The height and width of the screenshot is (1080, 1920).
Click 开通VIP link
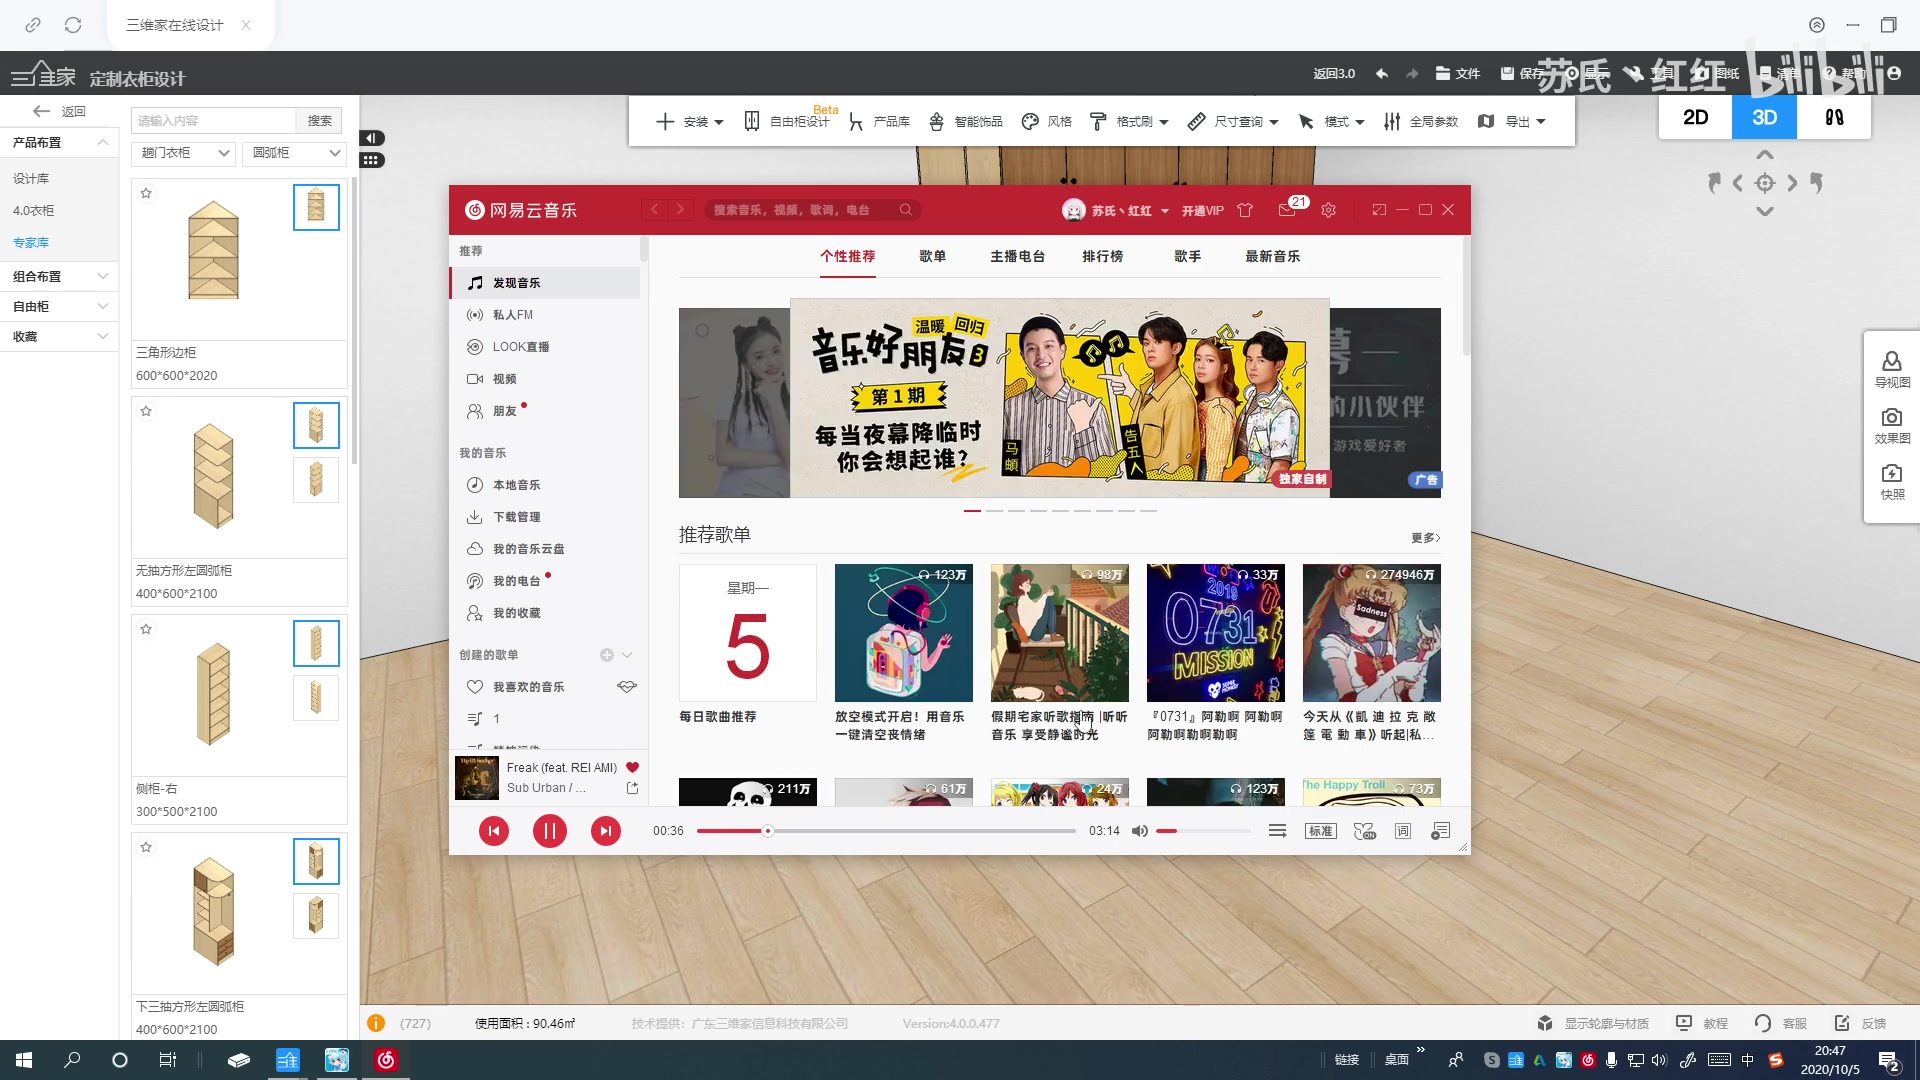point(1202,211)
